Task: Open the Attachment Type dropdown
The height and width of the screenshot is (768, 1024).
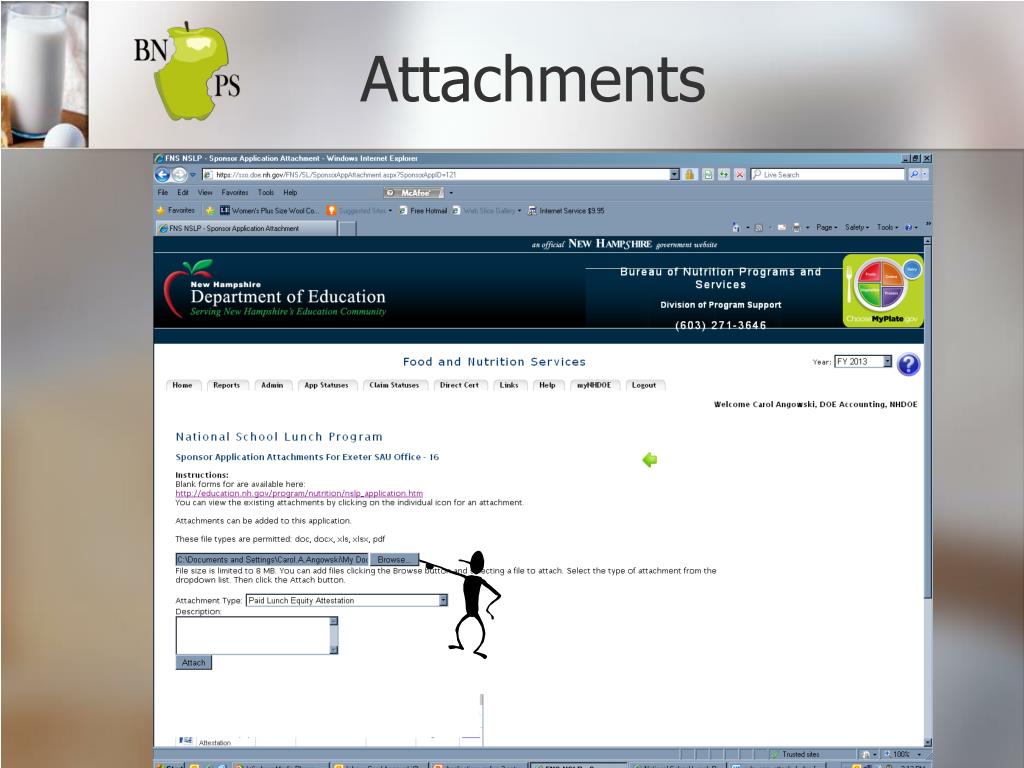Action: coord(346,600)
